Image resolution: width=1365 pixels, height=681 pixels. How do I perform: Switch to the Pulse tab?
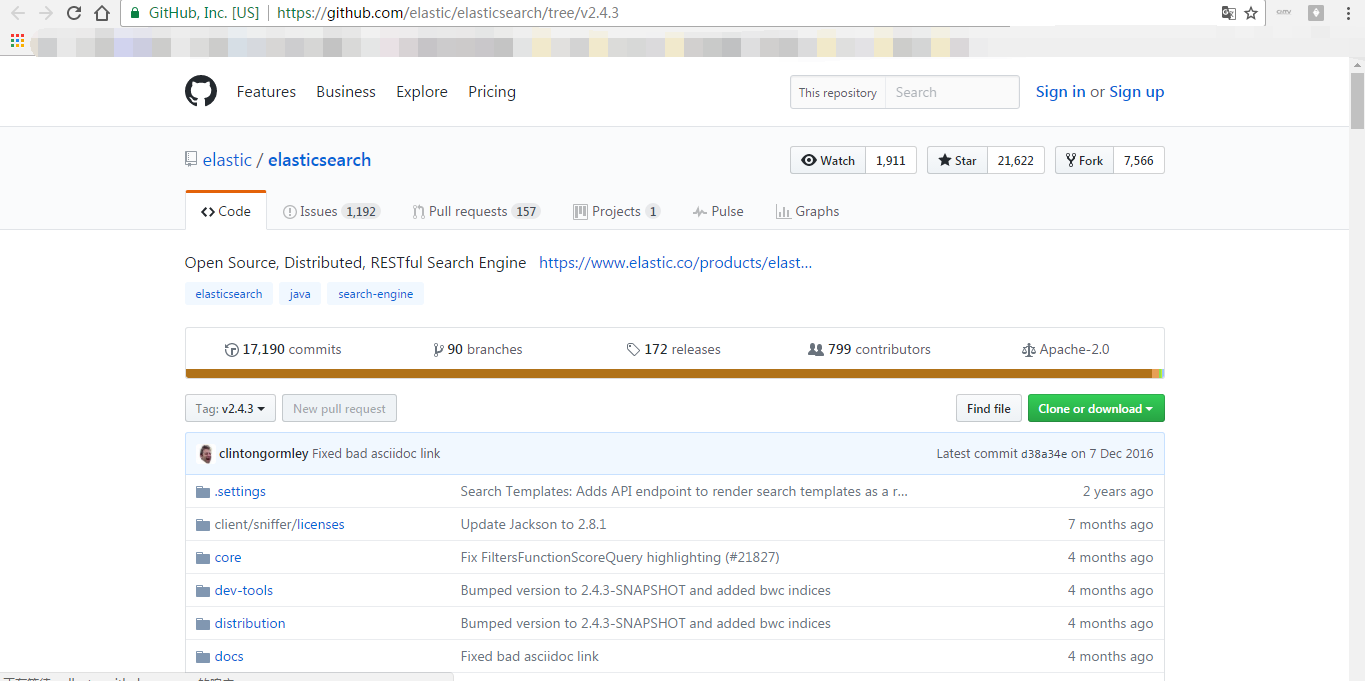point(718,212)
